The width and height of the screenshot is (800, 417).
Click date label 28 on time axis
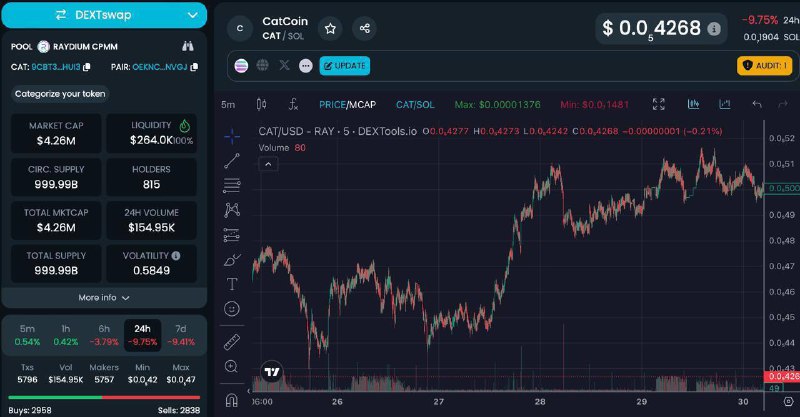(540, 402)
